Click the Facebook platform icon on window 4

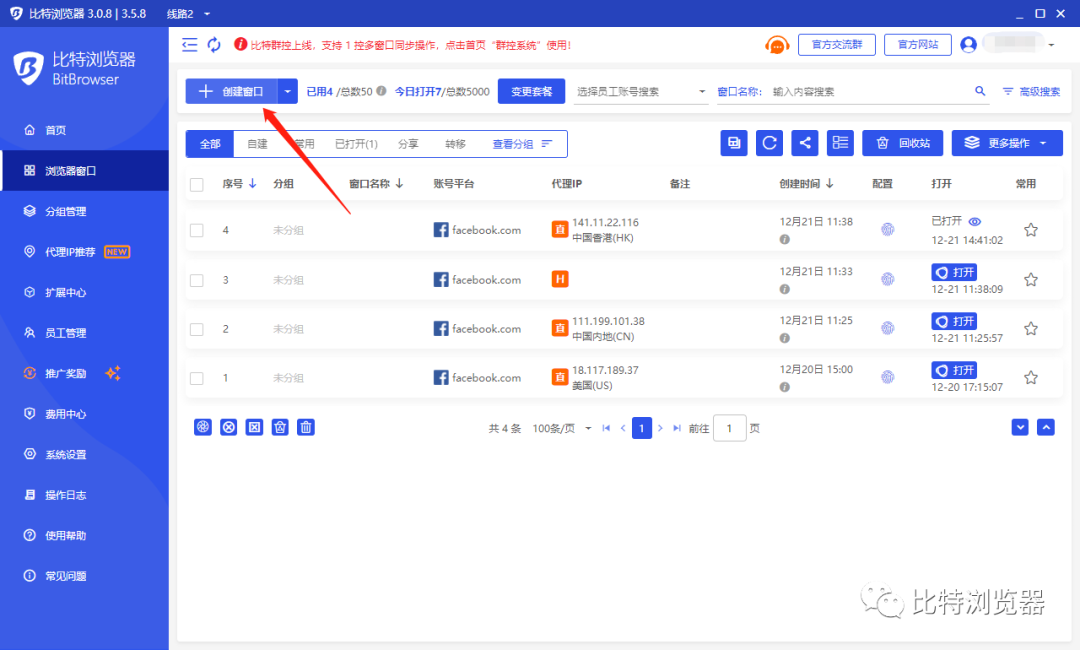[441, 229]
